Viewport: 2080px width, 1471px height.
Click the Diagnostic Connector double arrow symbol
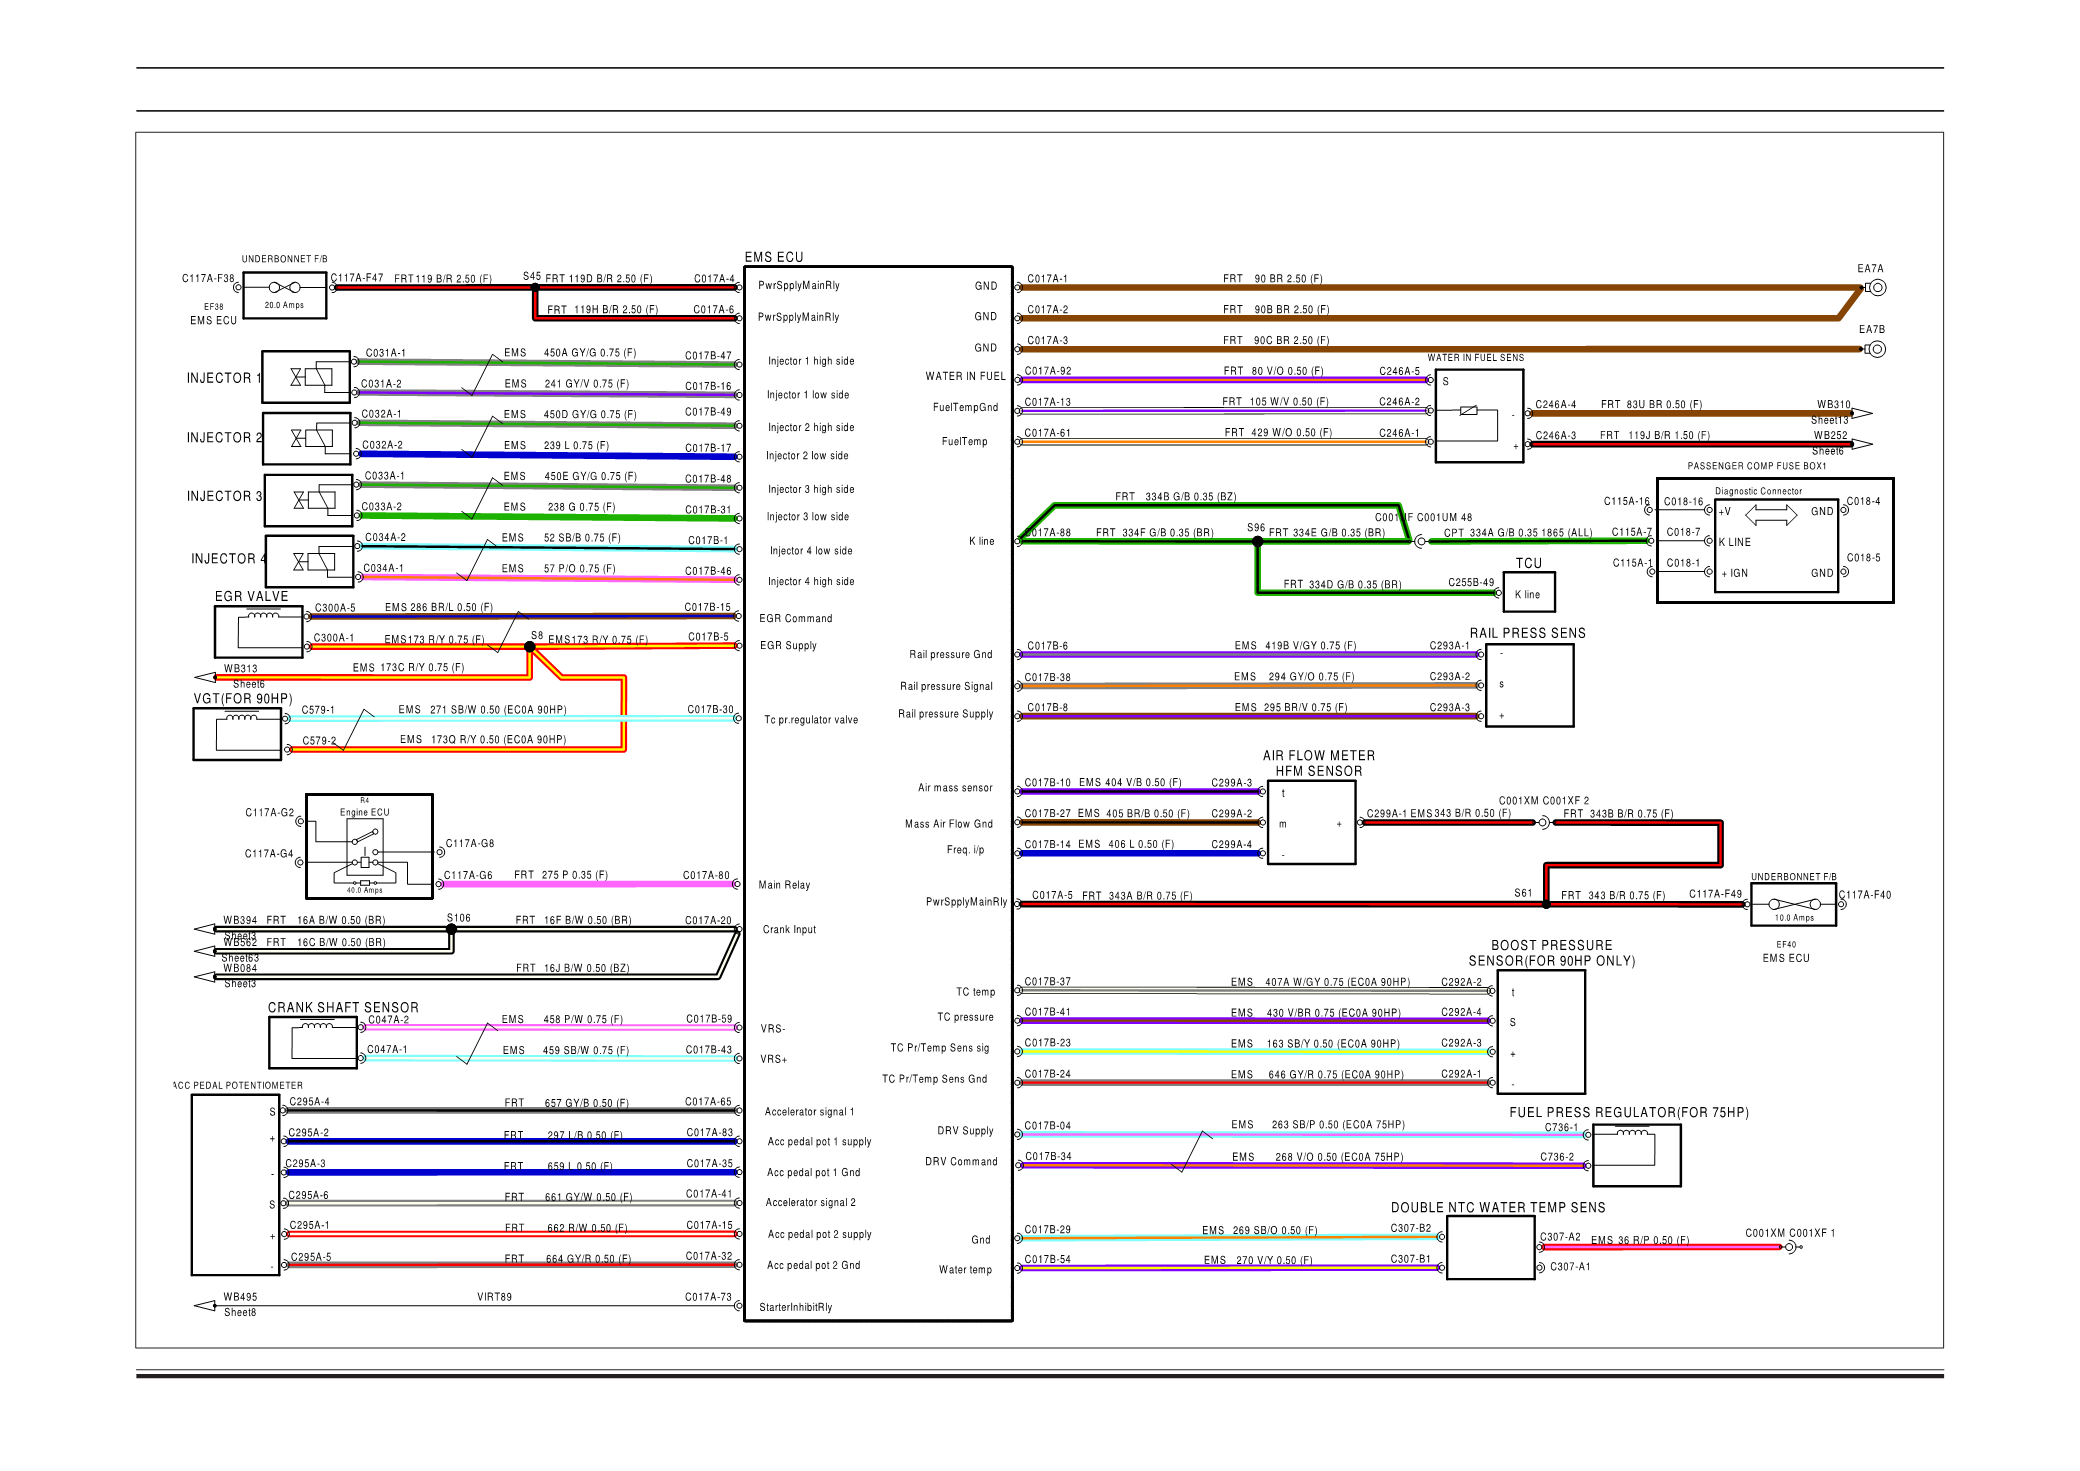tap(1771, 514)
